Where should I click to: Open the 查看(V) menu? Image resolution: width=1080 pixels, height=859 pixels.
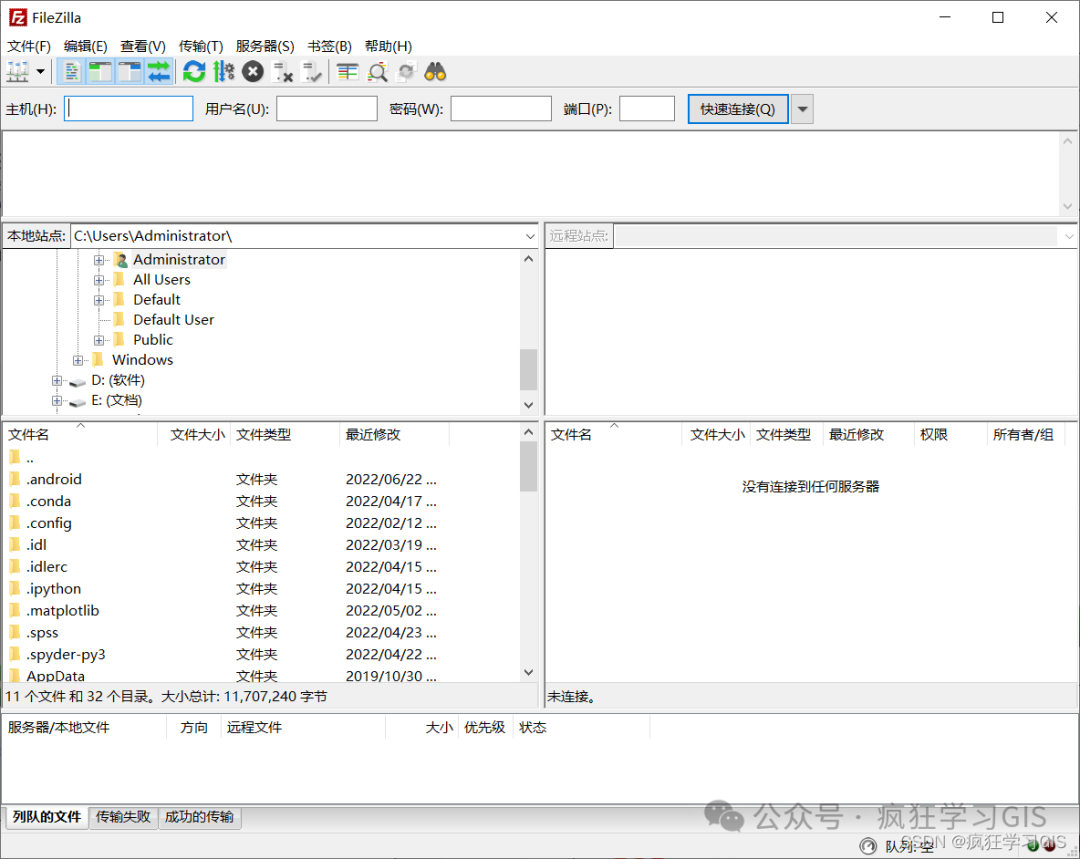click(143, 46)
